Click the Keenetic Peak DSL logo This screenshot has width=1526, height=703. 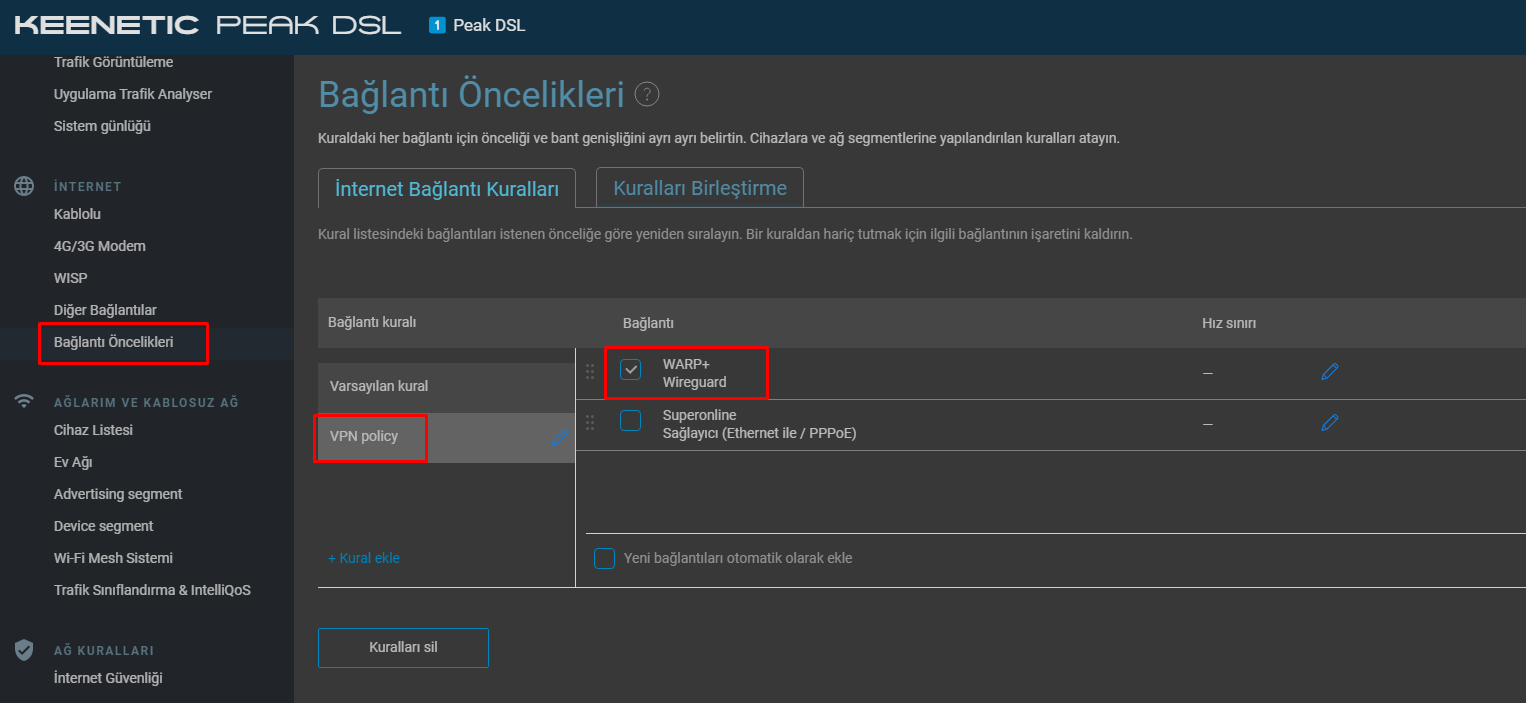pos(208,25)
